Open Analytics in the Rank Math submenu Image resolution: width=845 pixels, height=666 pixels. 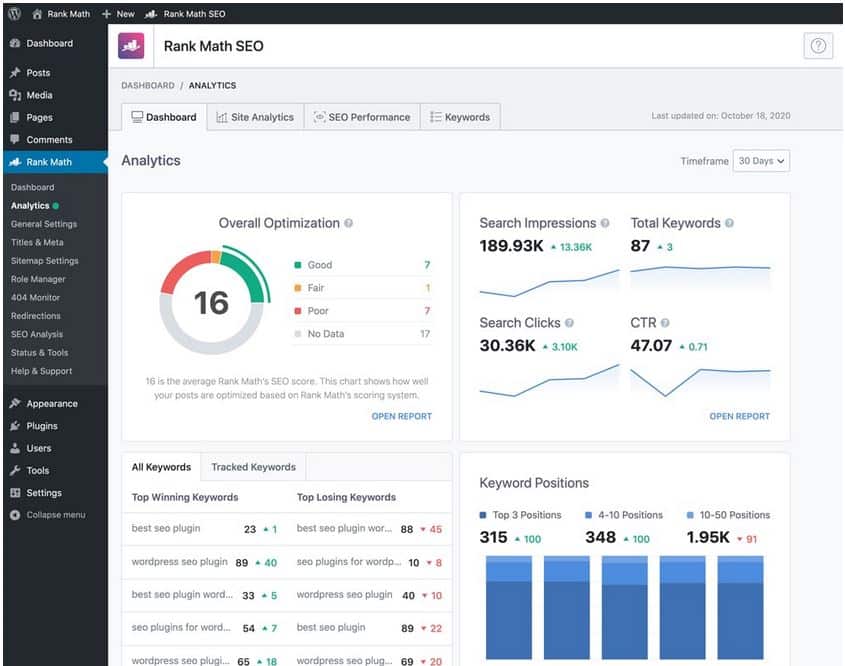pyautogui.click(x=30, y=205)
